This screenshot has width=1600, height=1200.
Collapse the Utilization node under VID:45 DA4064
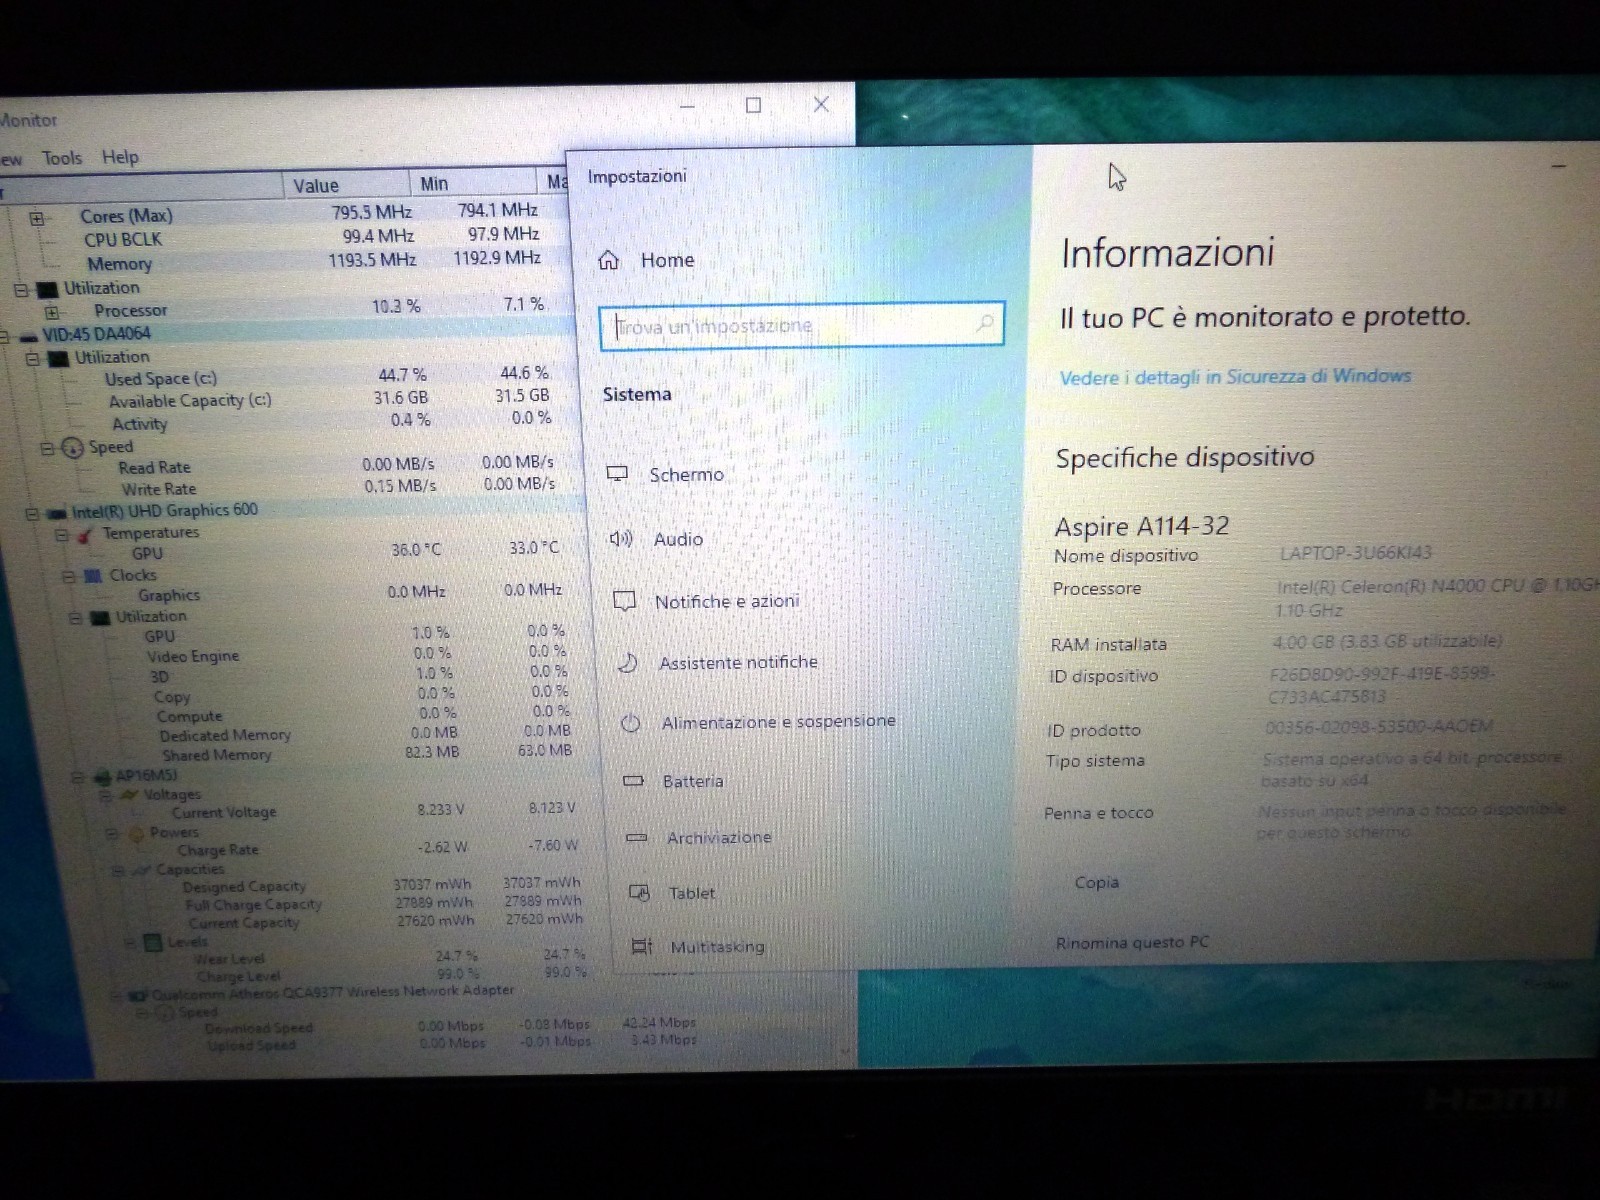[x=31, y=358]
